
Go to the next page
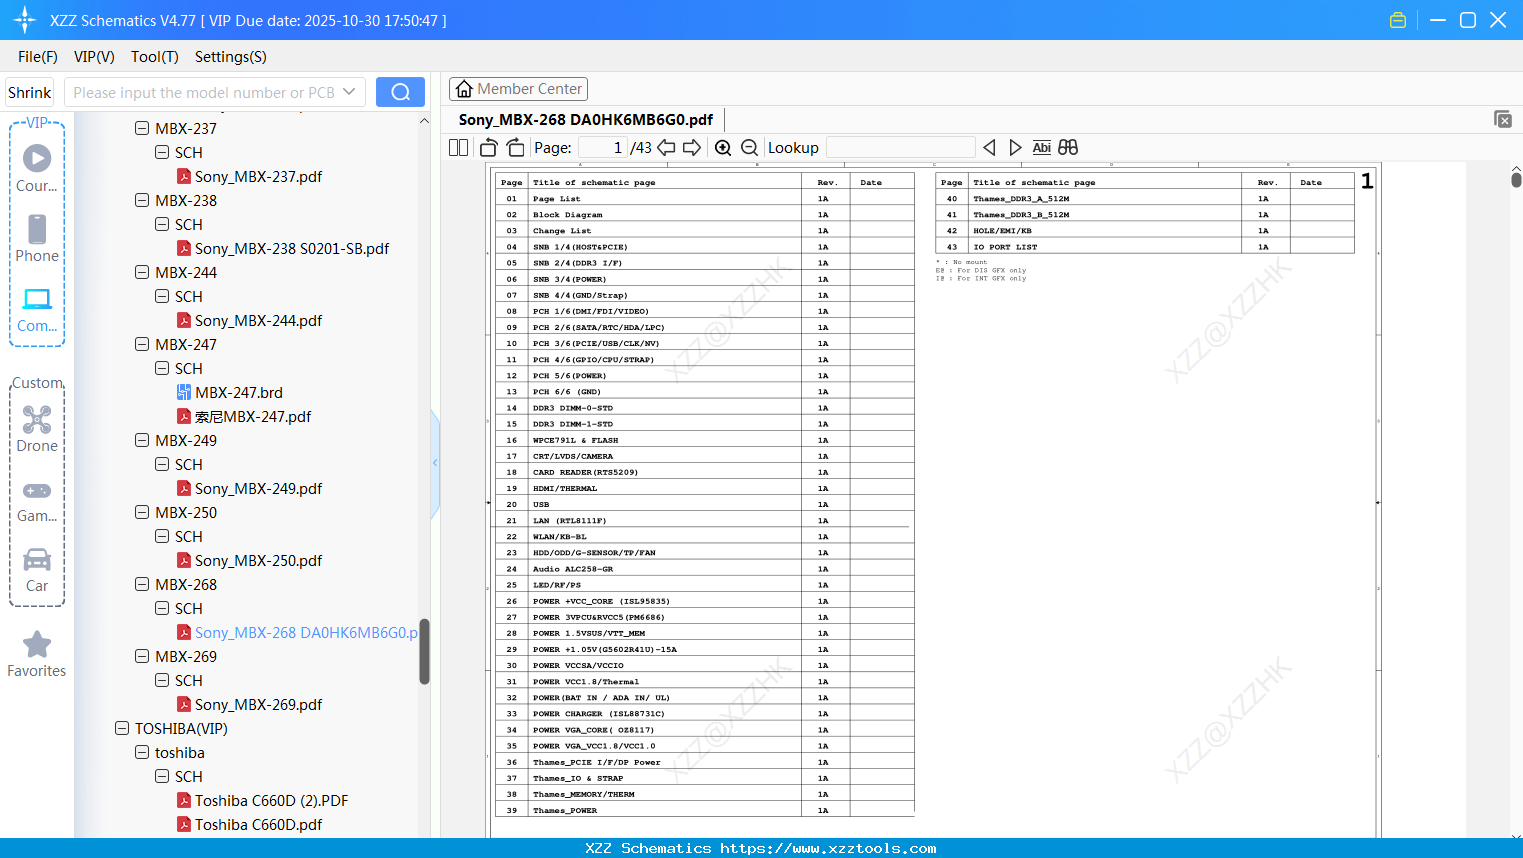click(692, 148)
